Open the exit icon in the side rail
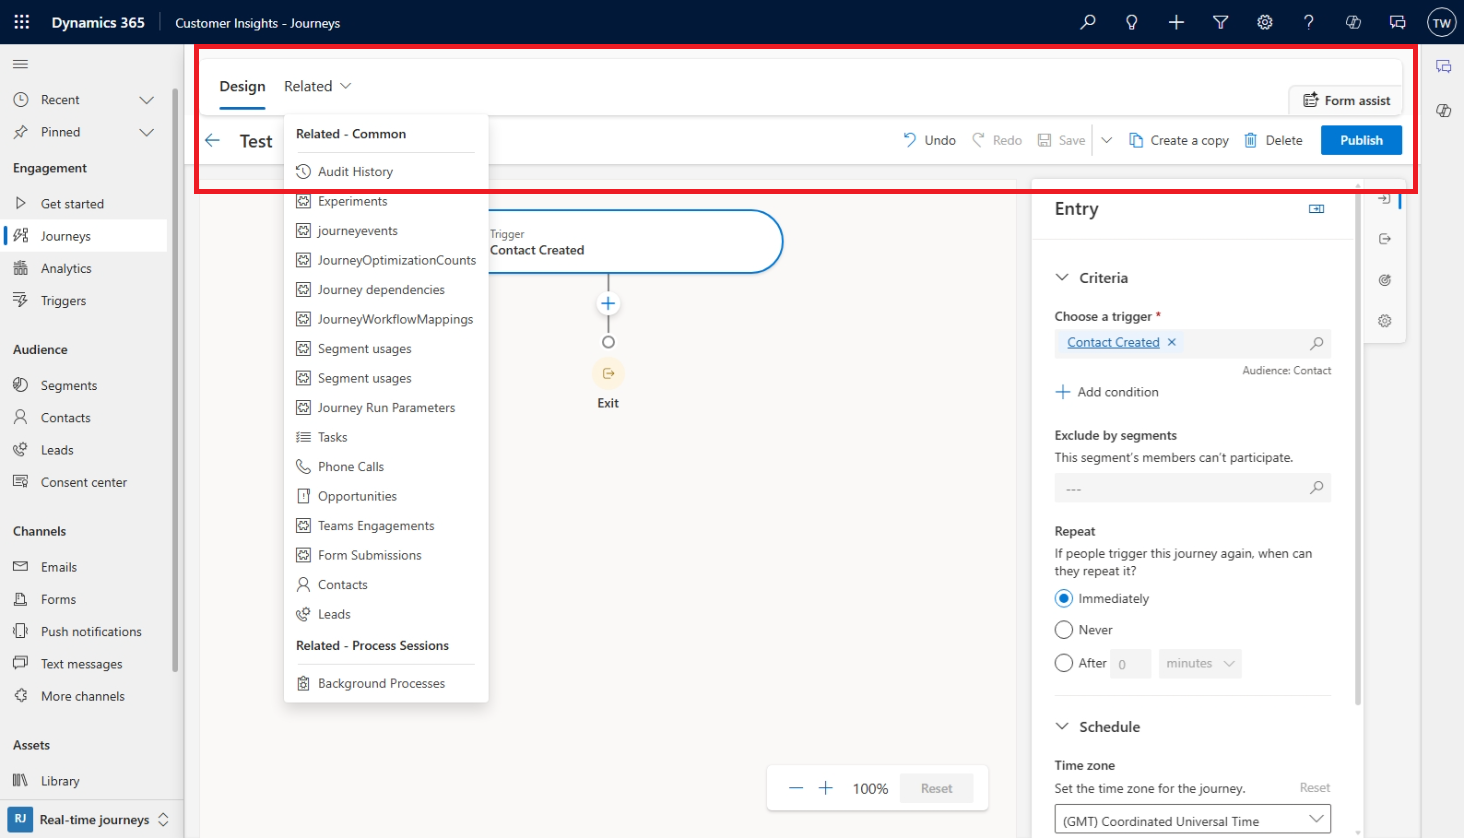This screenshot has height=838, width=1464. [1384, 239]
